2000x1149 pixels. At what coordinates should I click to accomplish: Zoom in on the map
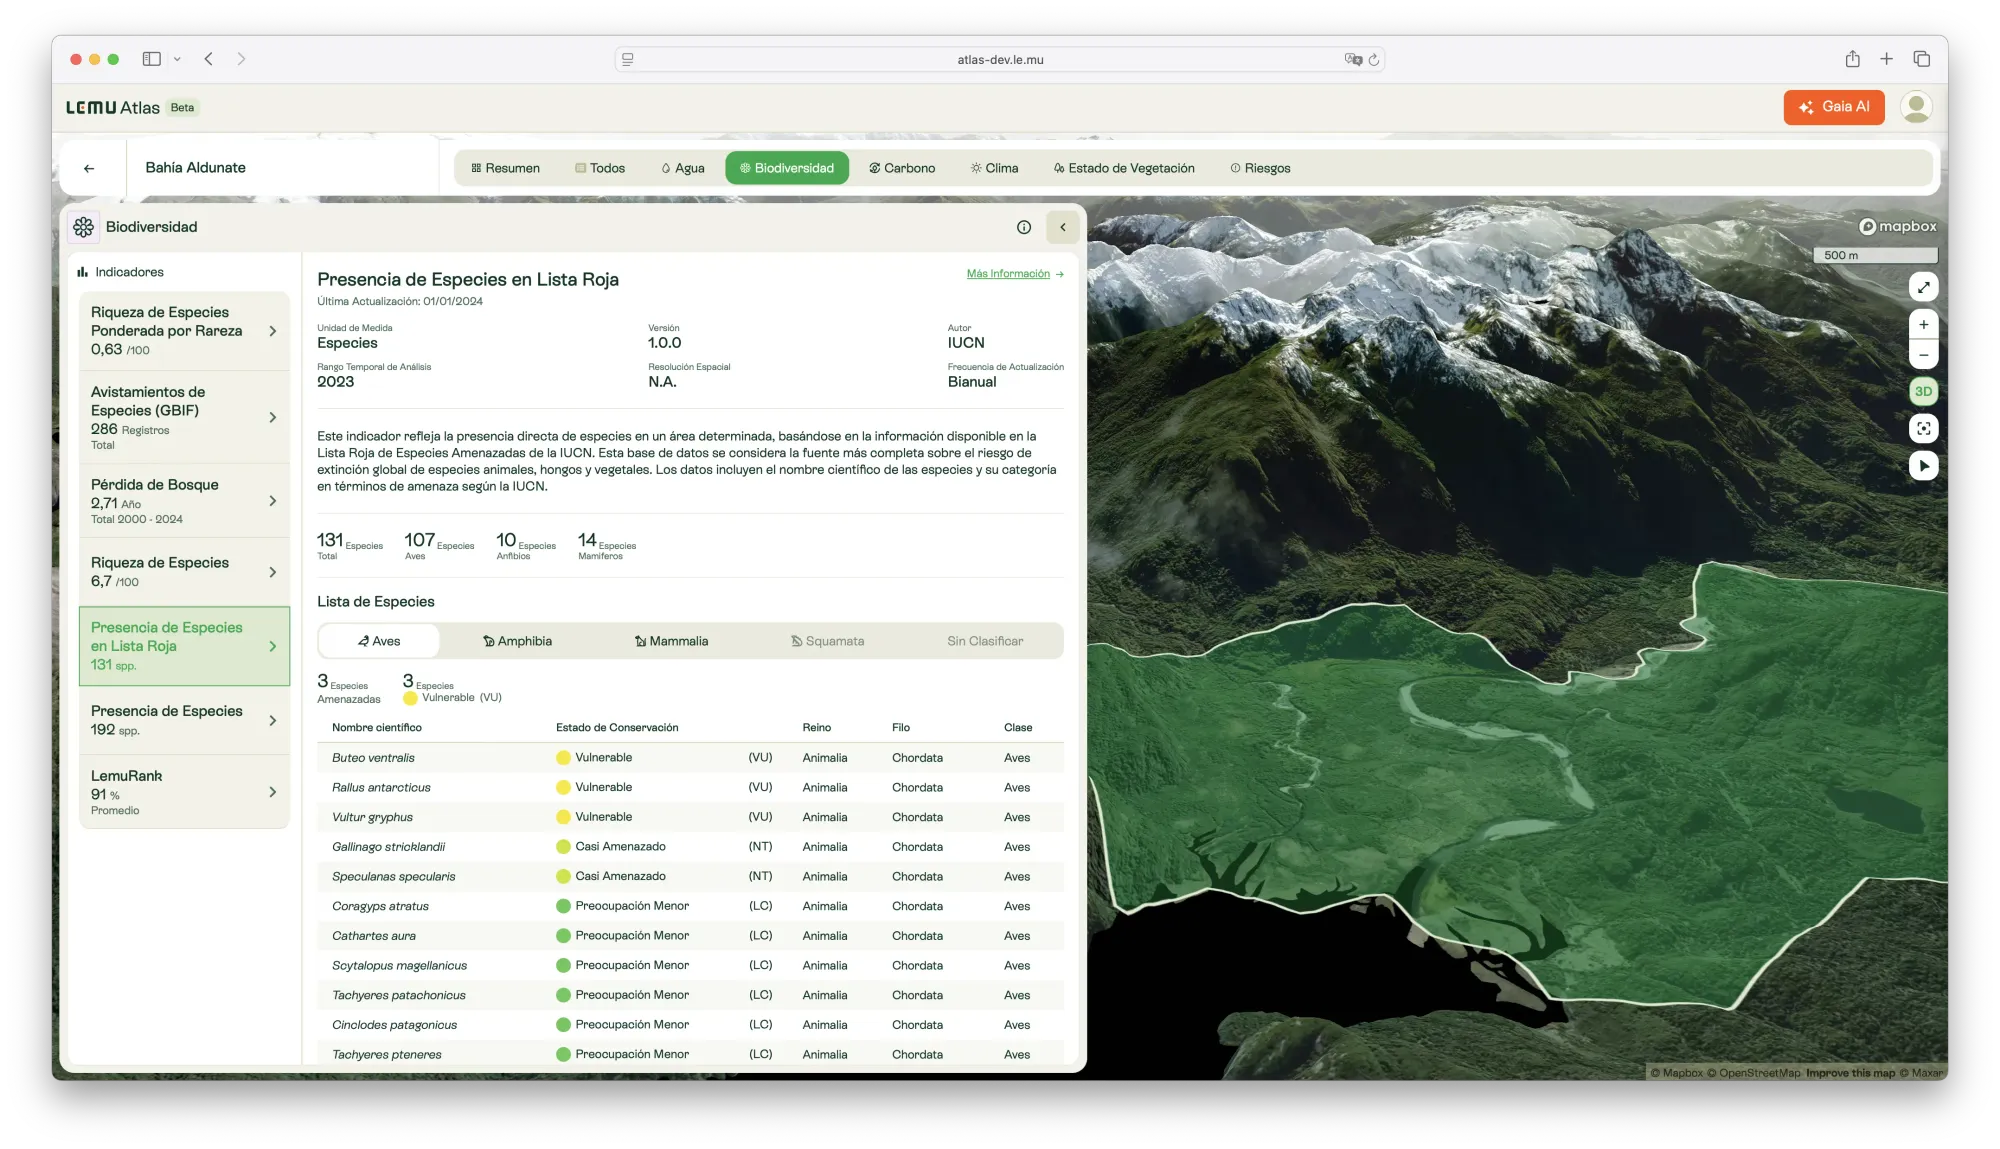point(1923,325)
